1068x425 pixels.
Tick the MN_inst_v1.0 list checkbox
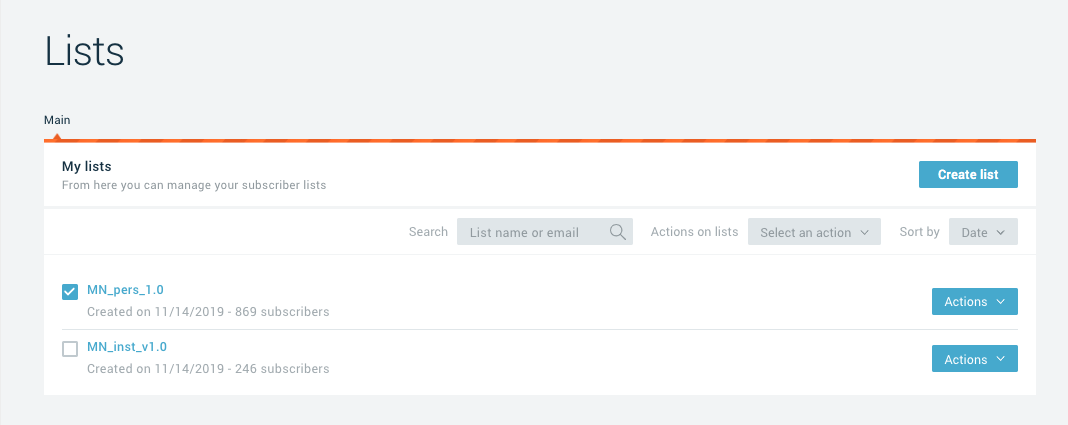(x=70, y=349)
